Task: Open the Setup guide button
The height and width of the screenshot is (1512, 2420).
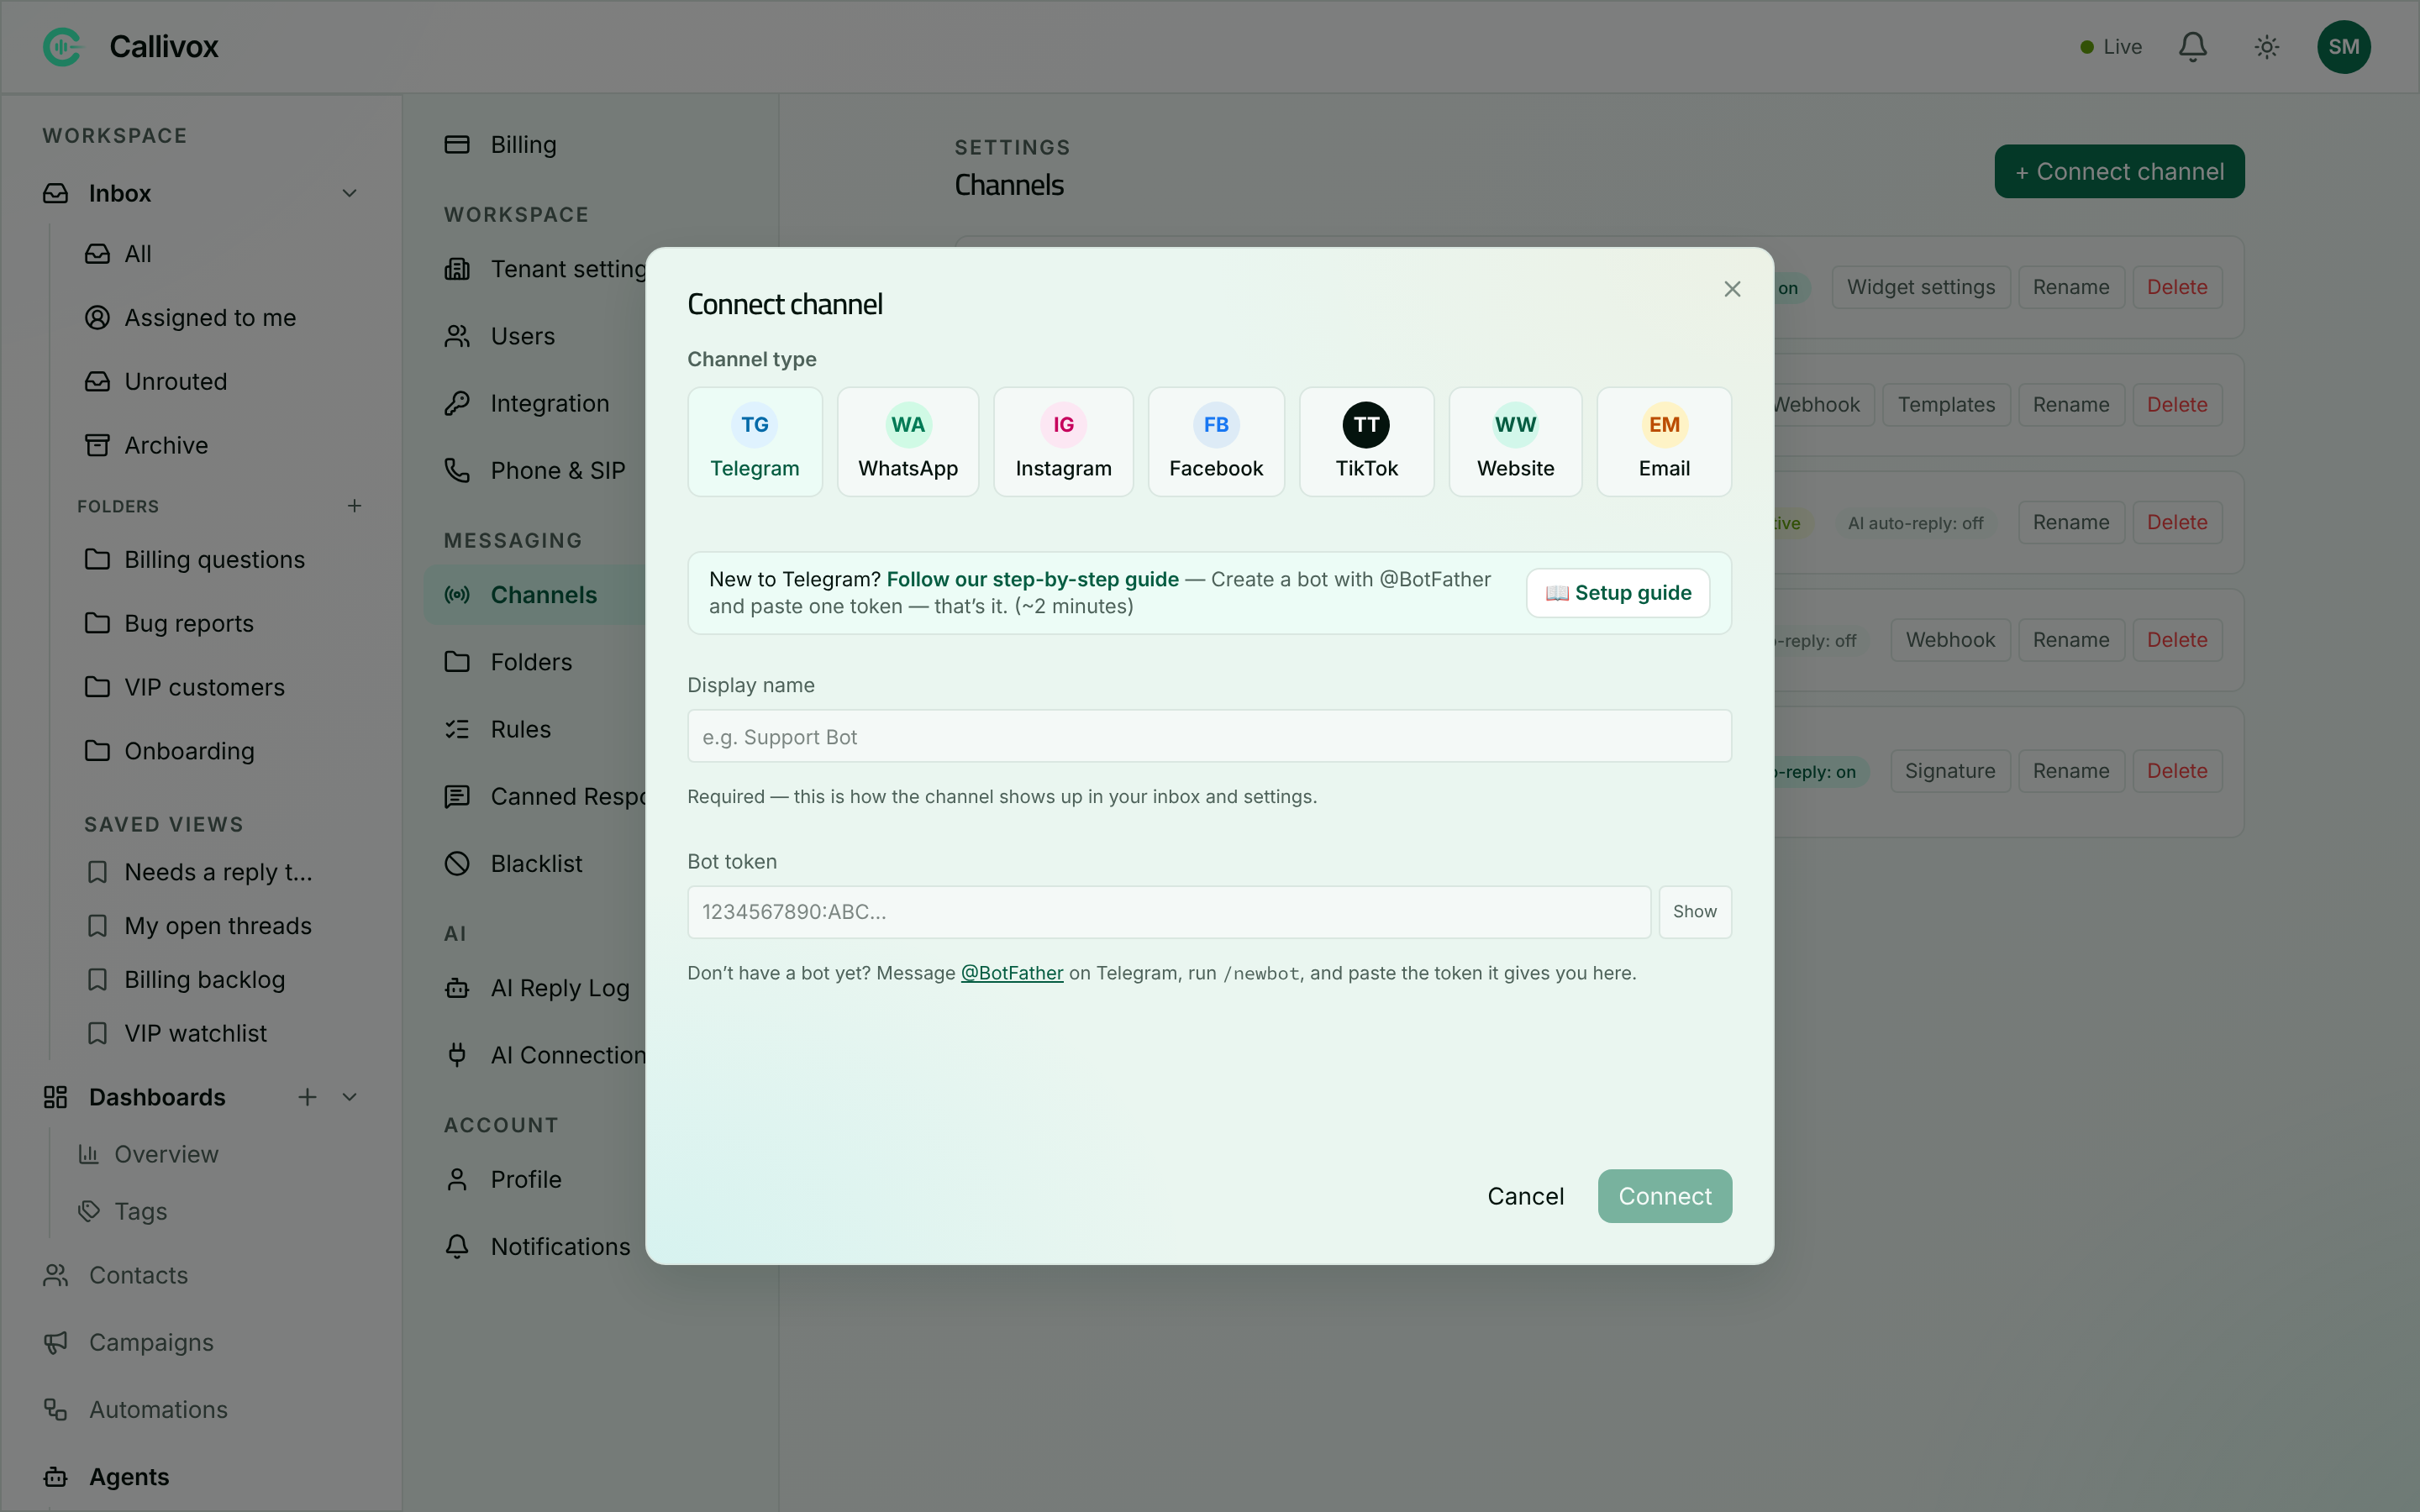Action: tap(1618, 593)
